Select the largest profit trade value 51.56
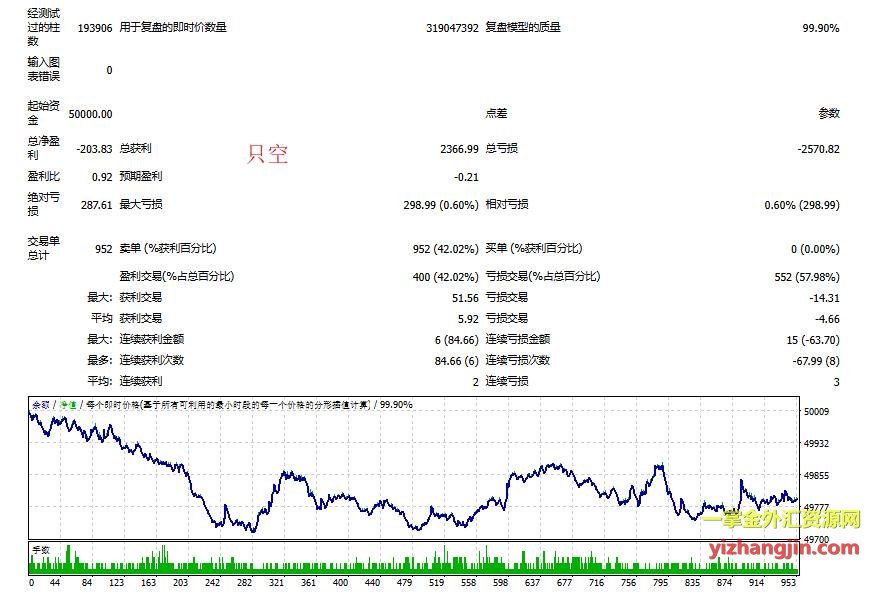The width and height of the screenshot is (875, 595). point(465,297)
